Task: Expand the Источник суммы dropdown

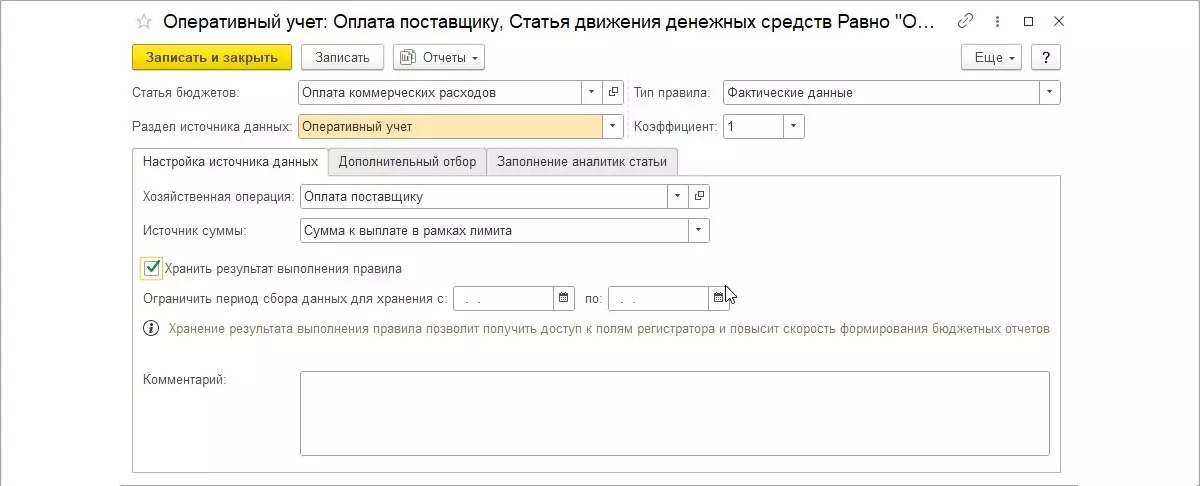Action: tap(698, 231)
